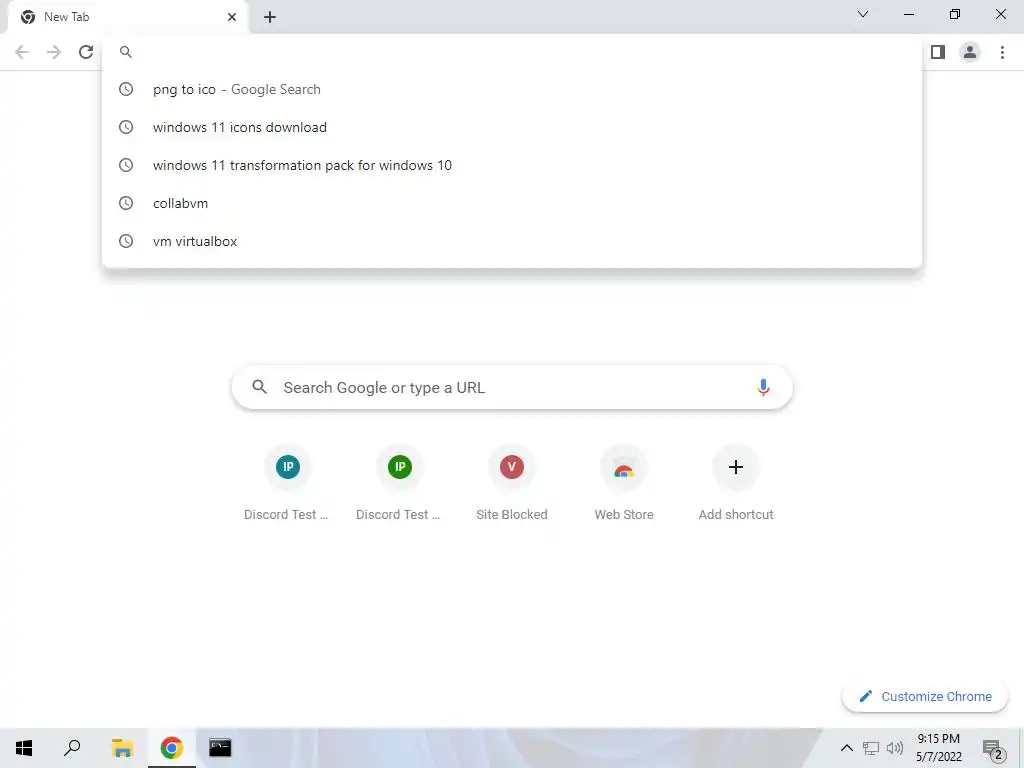The width and height of the screenshot is (1024, 768).
Task: Click the clock icon beside 'windows 11 icons download'
Action: pyautogui.click(x=126, y=127)
